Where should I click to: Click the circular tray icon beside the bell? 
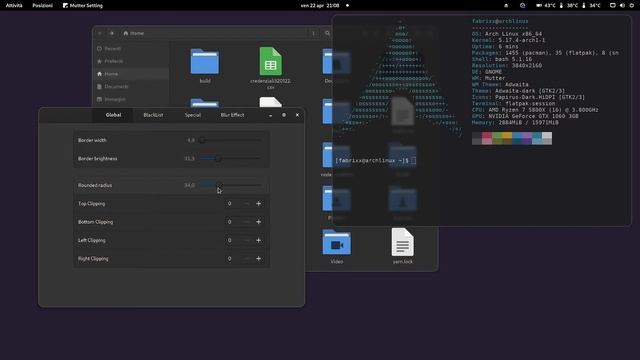[522, 5]
